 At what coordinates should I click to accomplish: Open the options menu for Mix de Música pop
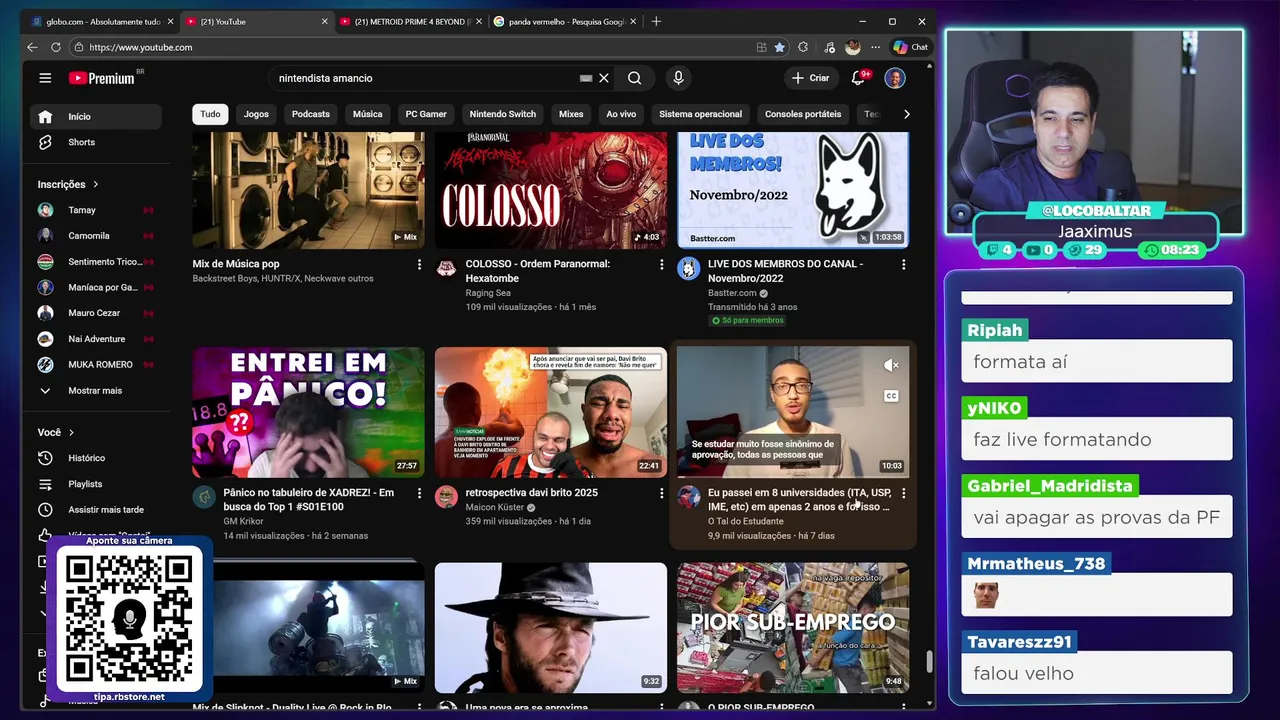click(x=419, y=265)
